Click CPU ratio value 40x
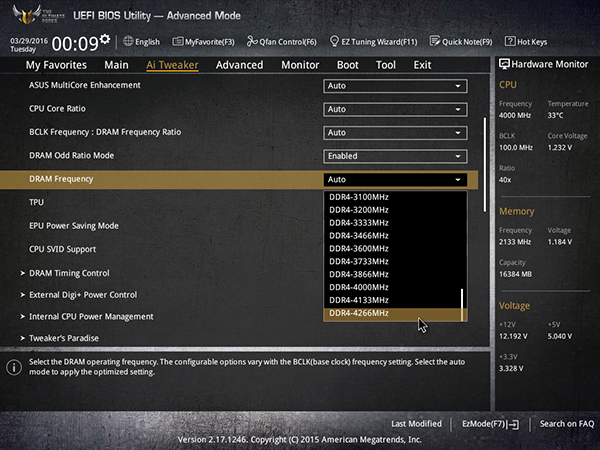600x450 pixels. (x=505, y=180)
